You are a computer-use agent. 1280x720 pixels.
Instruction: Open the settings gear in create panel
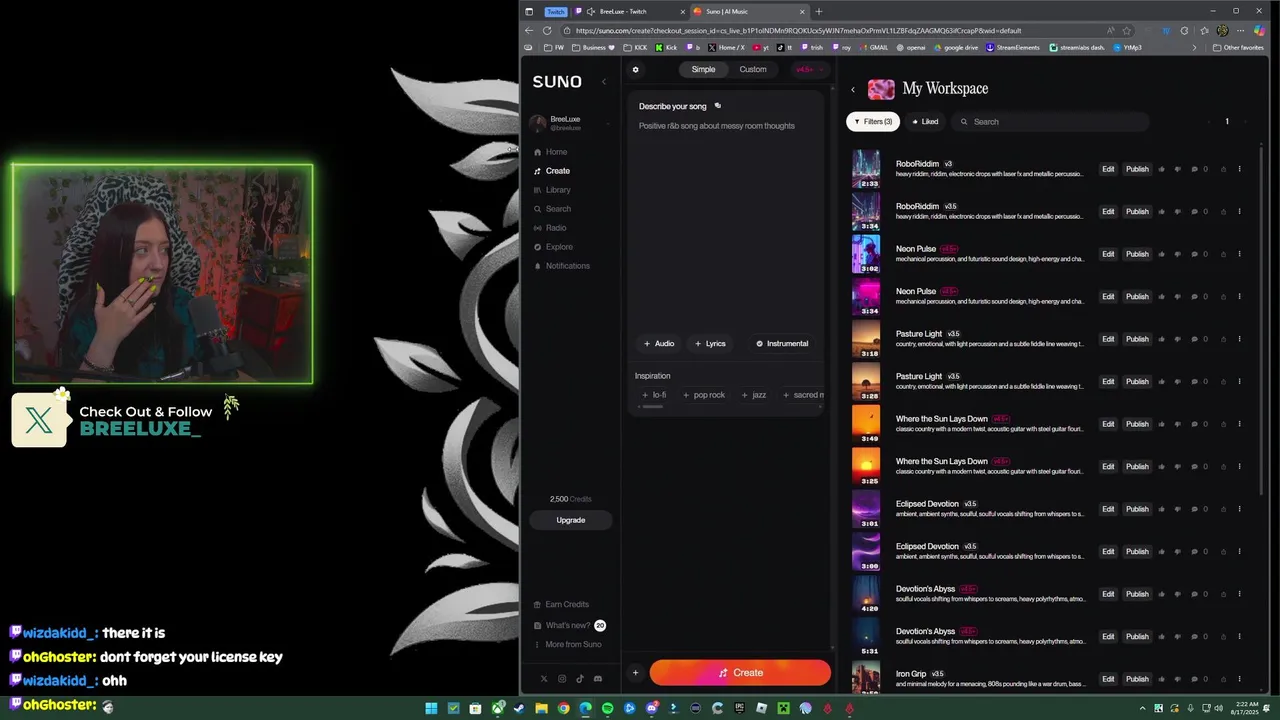[635, 70]
